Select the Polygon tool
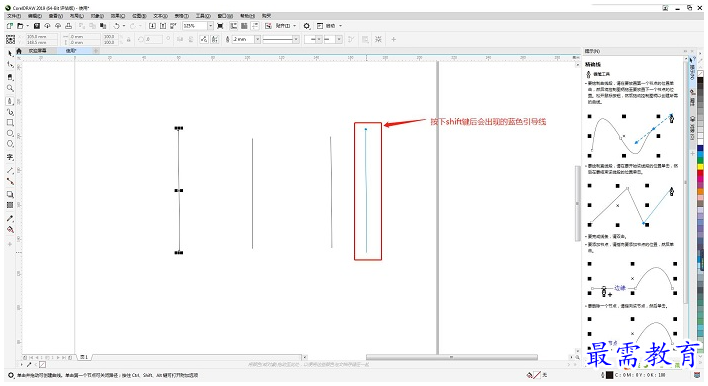The height and width of the screenshot is (386, 708). (x=10, y=144)
